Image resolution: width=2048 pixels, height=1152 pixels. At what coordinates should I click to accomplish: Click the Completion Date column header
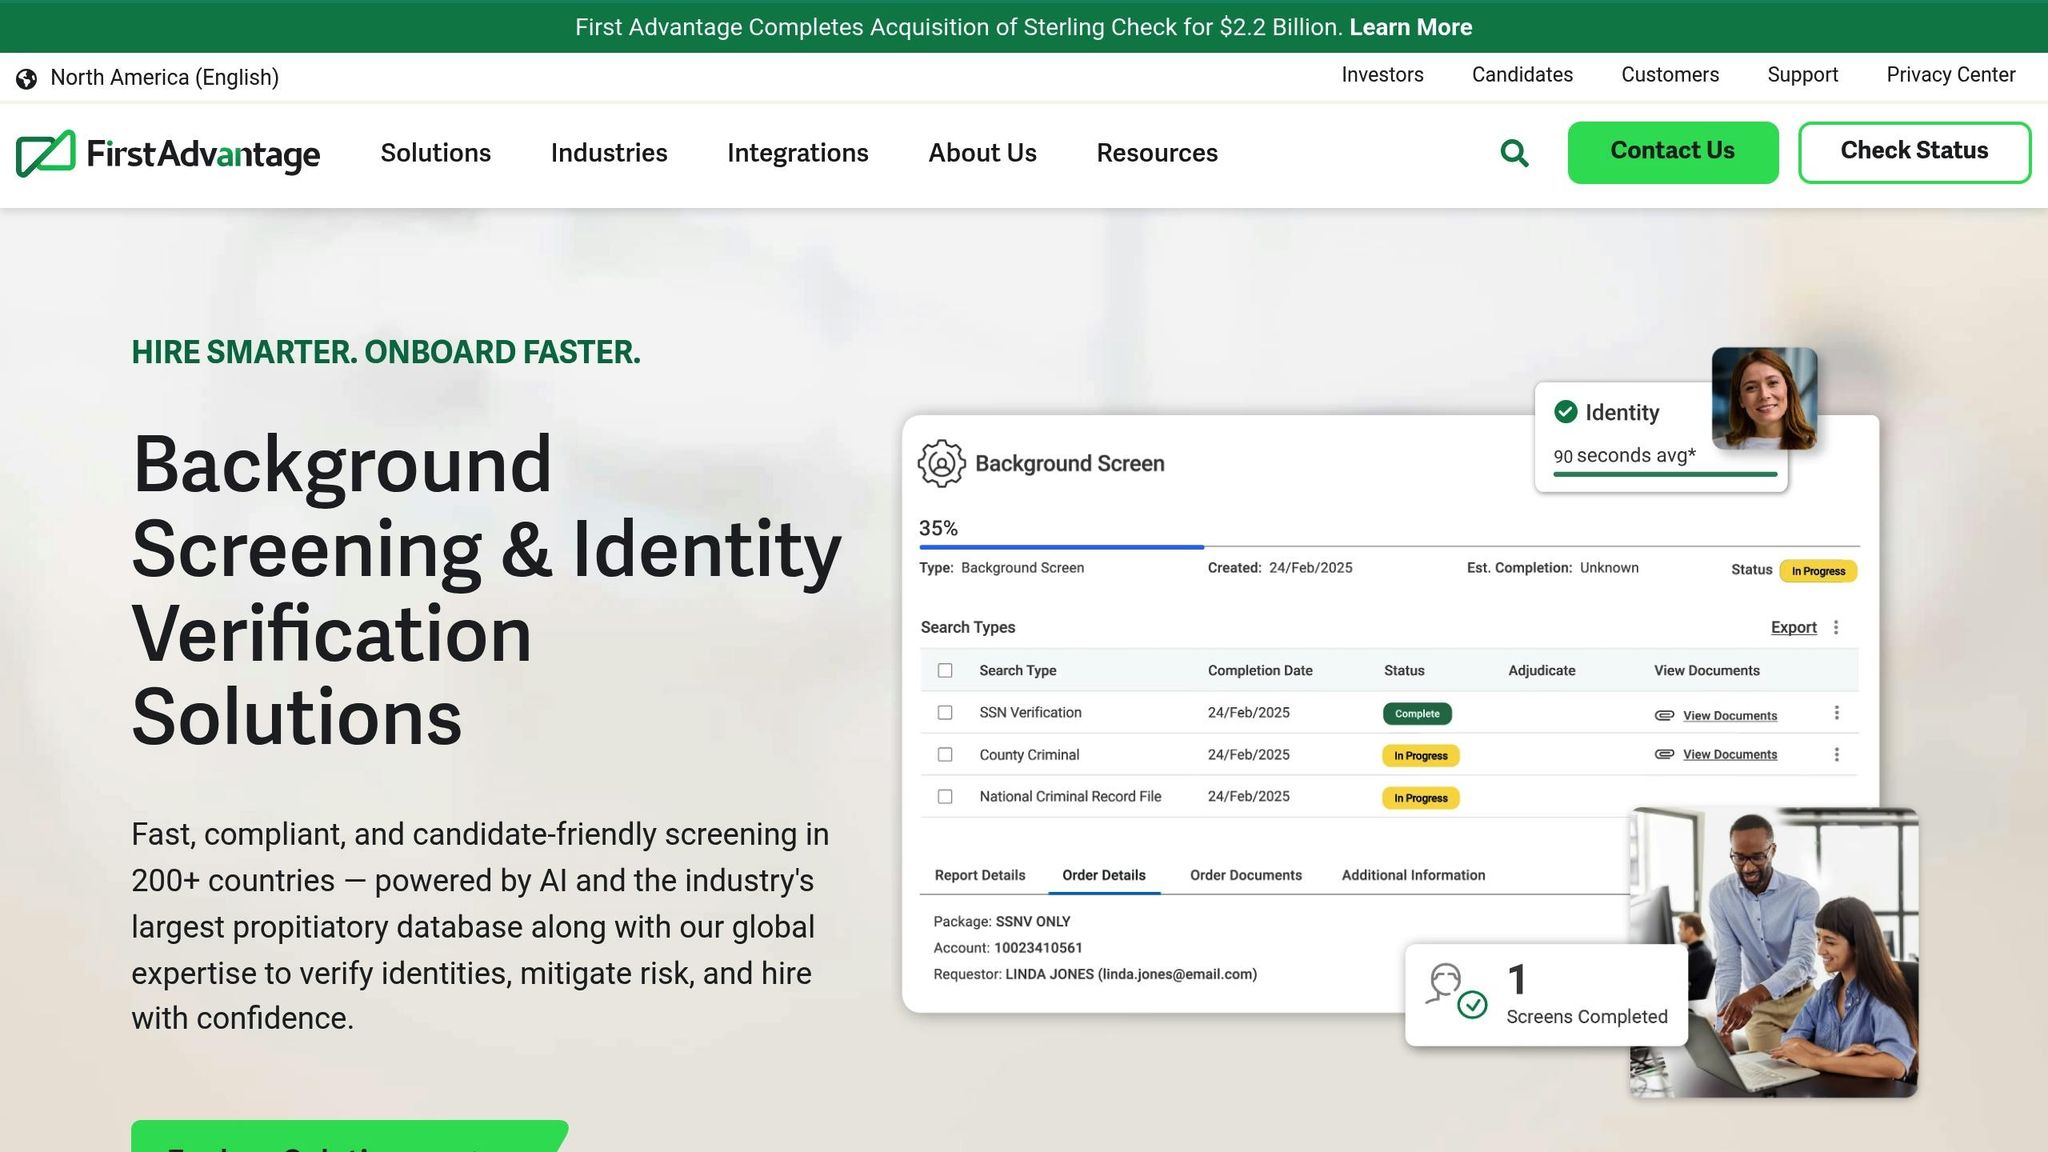[x=1260, y=671]
